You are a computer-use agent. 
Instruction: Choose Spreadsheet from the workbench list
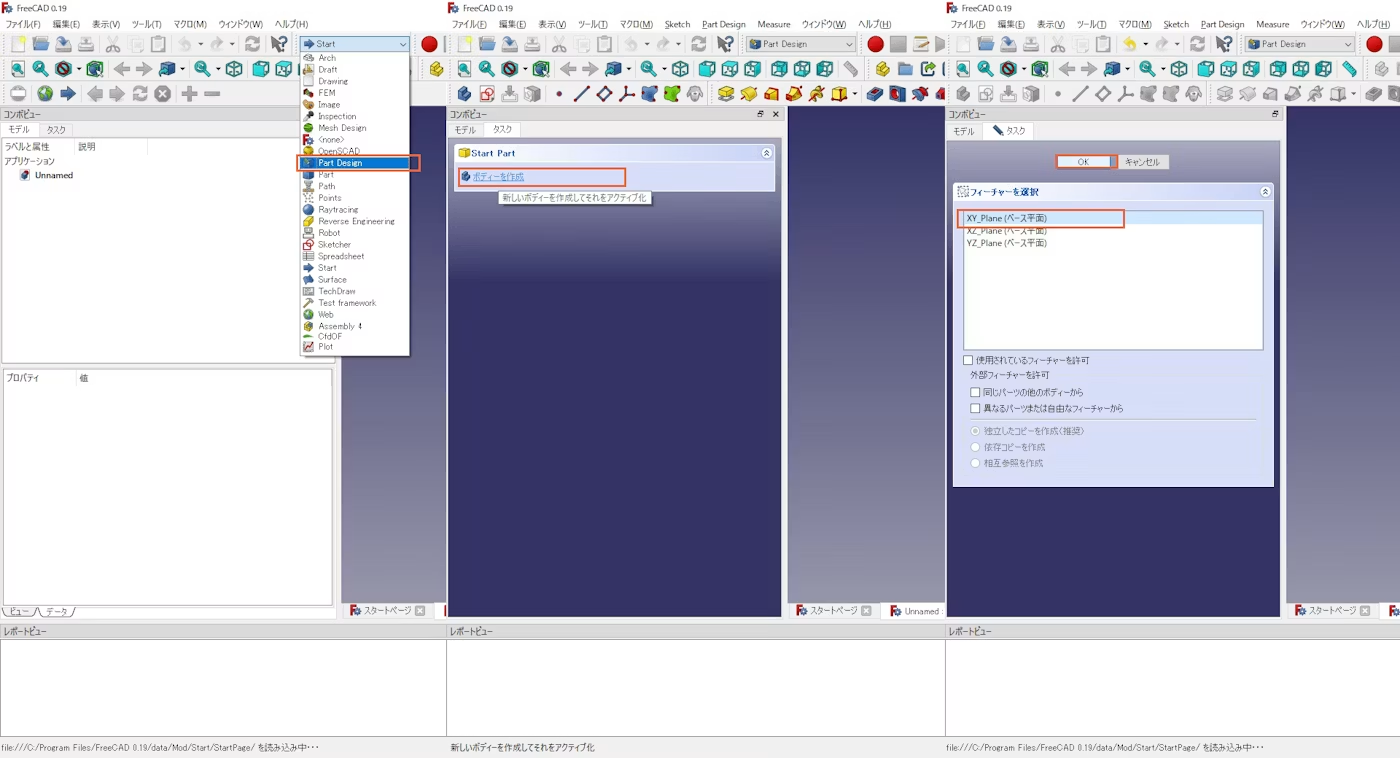(355, 256)
